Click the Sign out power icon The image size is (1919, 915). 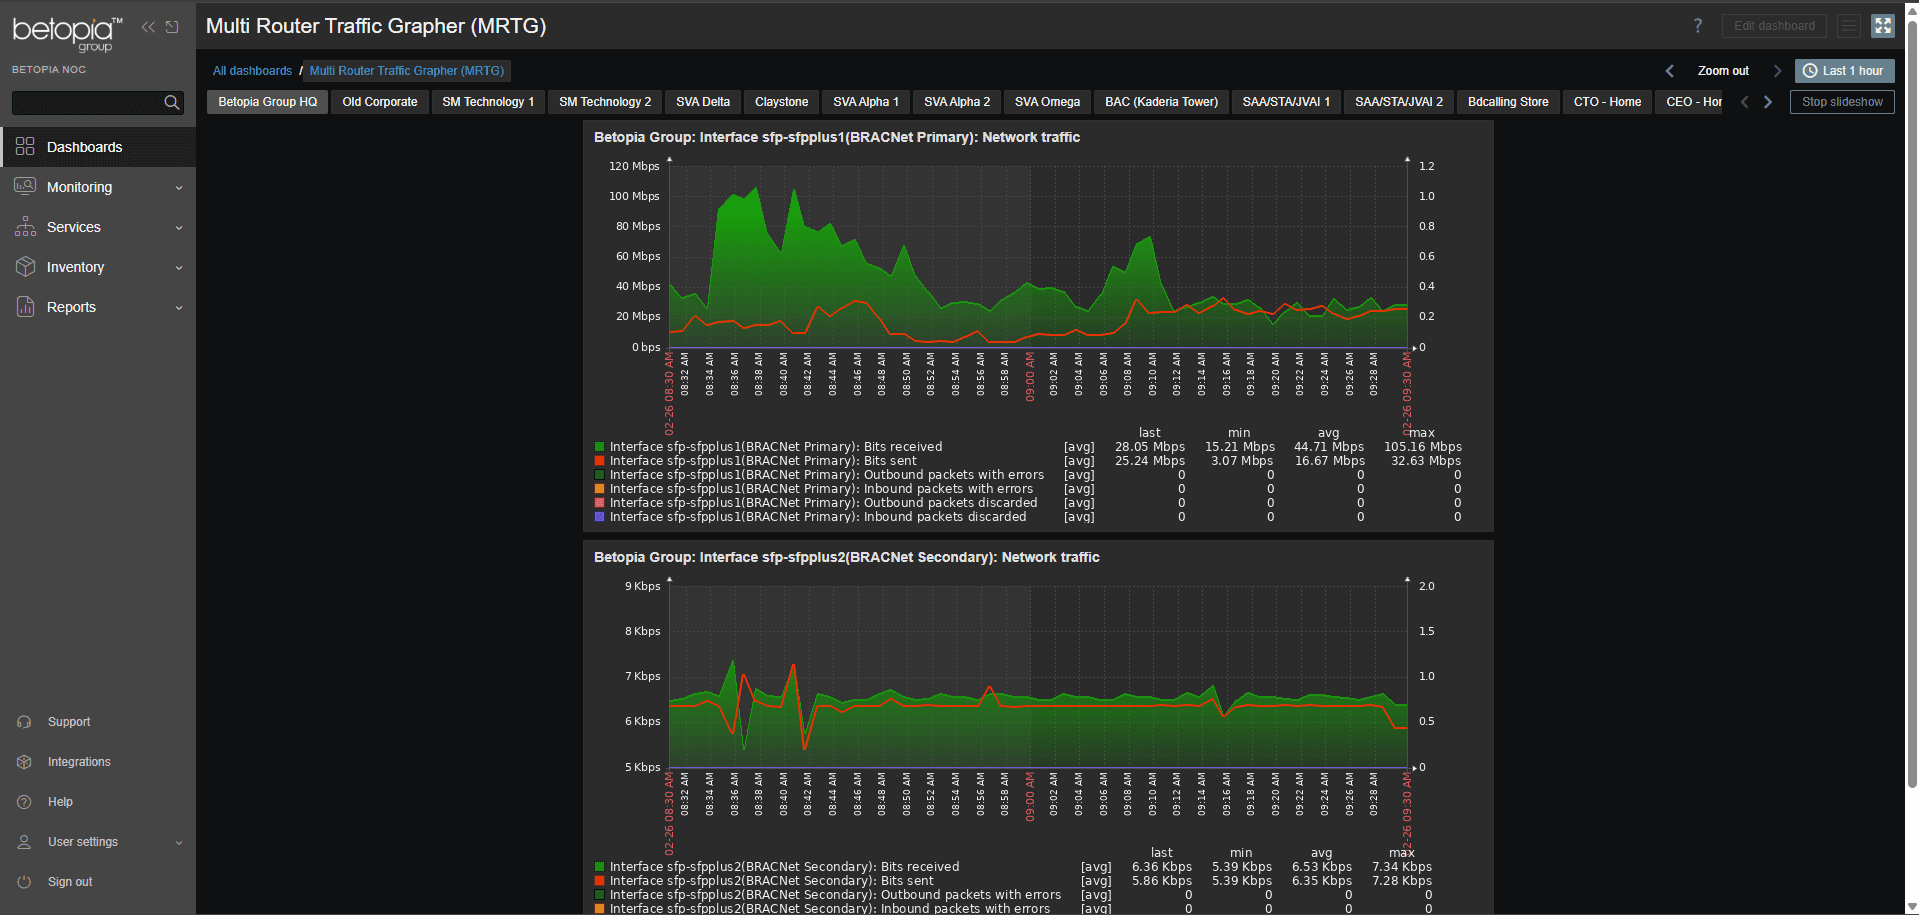tap(24, 882)
